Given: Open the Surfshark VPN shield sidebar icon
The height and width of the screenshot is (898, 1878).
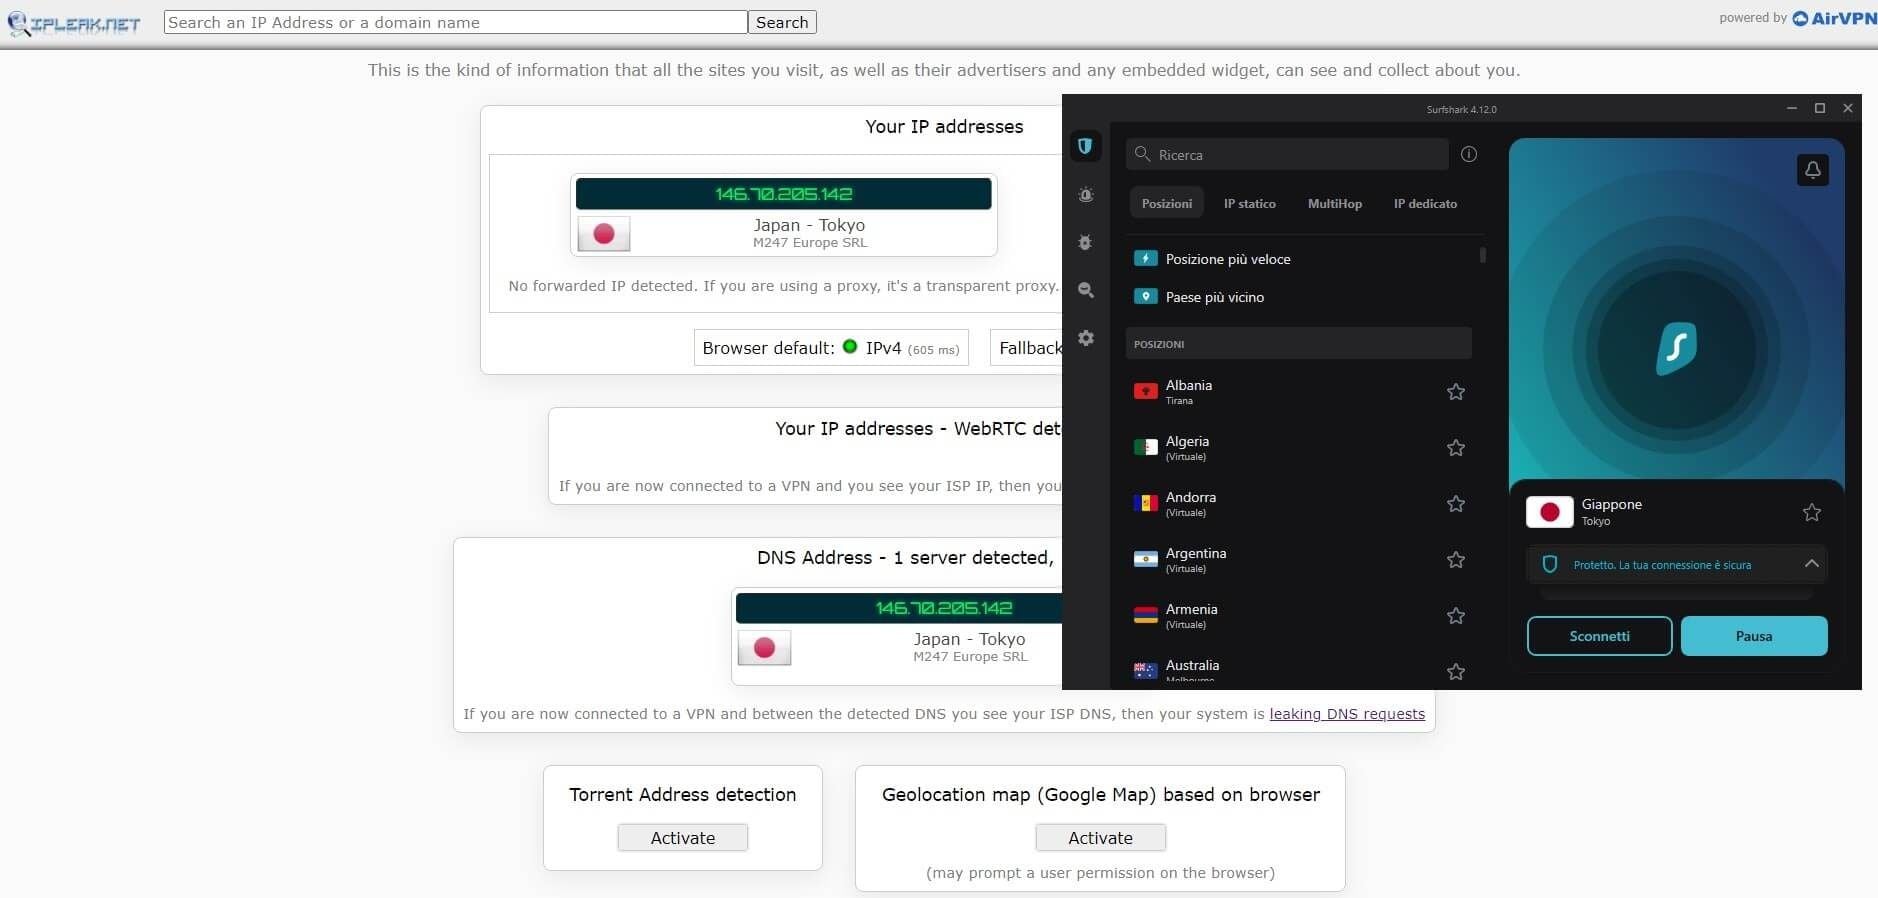Looking at the screenshot, I should click(1085, 147).
